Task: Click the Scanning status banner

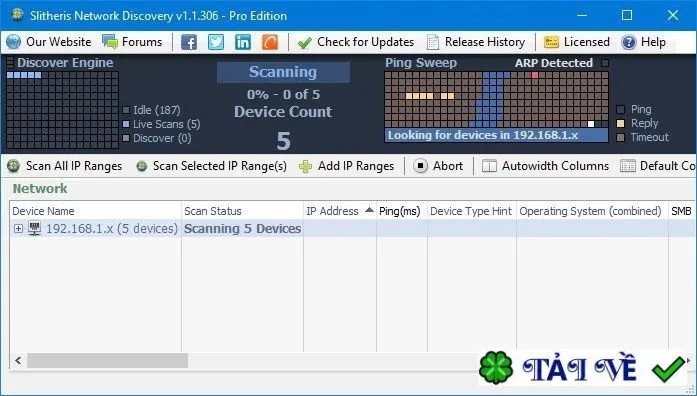Action: [x=283, y=72]
